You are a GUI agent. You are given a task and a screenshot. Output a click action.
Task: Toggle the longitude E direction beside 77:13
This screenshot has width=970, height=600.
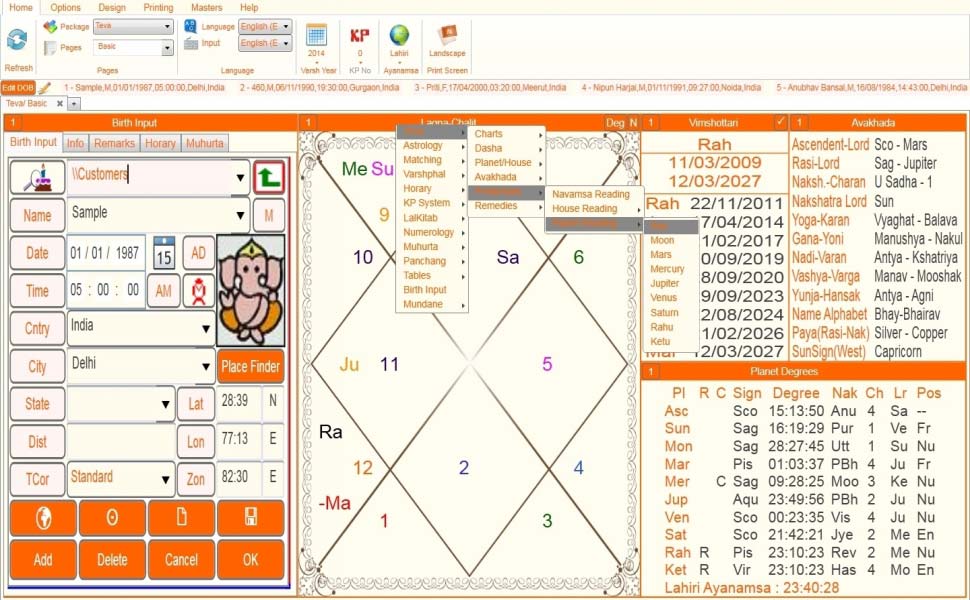click(273, 439)
